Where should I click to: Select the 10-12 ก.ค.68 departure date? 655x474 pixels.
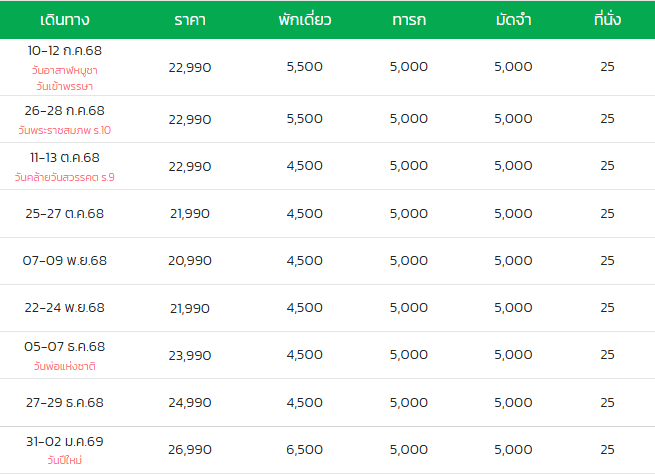click(65, 51)
